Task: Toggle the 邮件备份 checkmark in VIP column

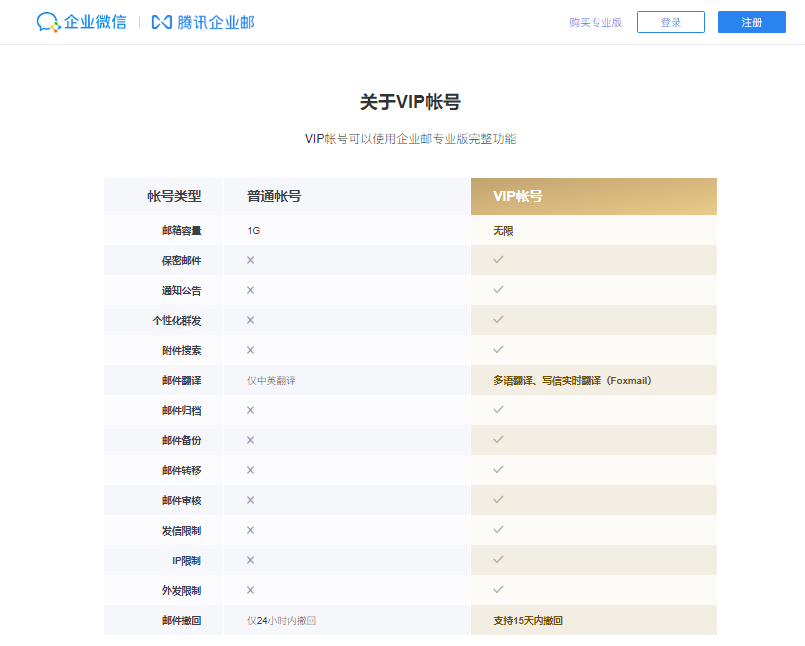Action: [497, 440]
